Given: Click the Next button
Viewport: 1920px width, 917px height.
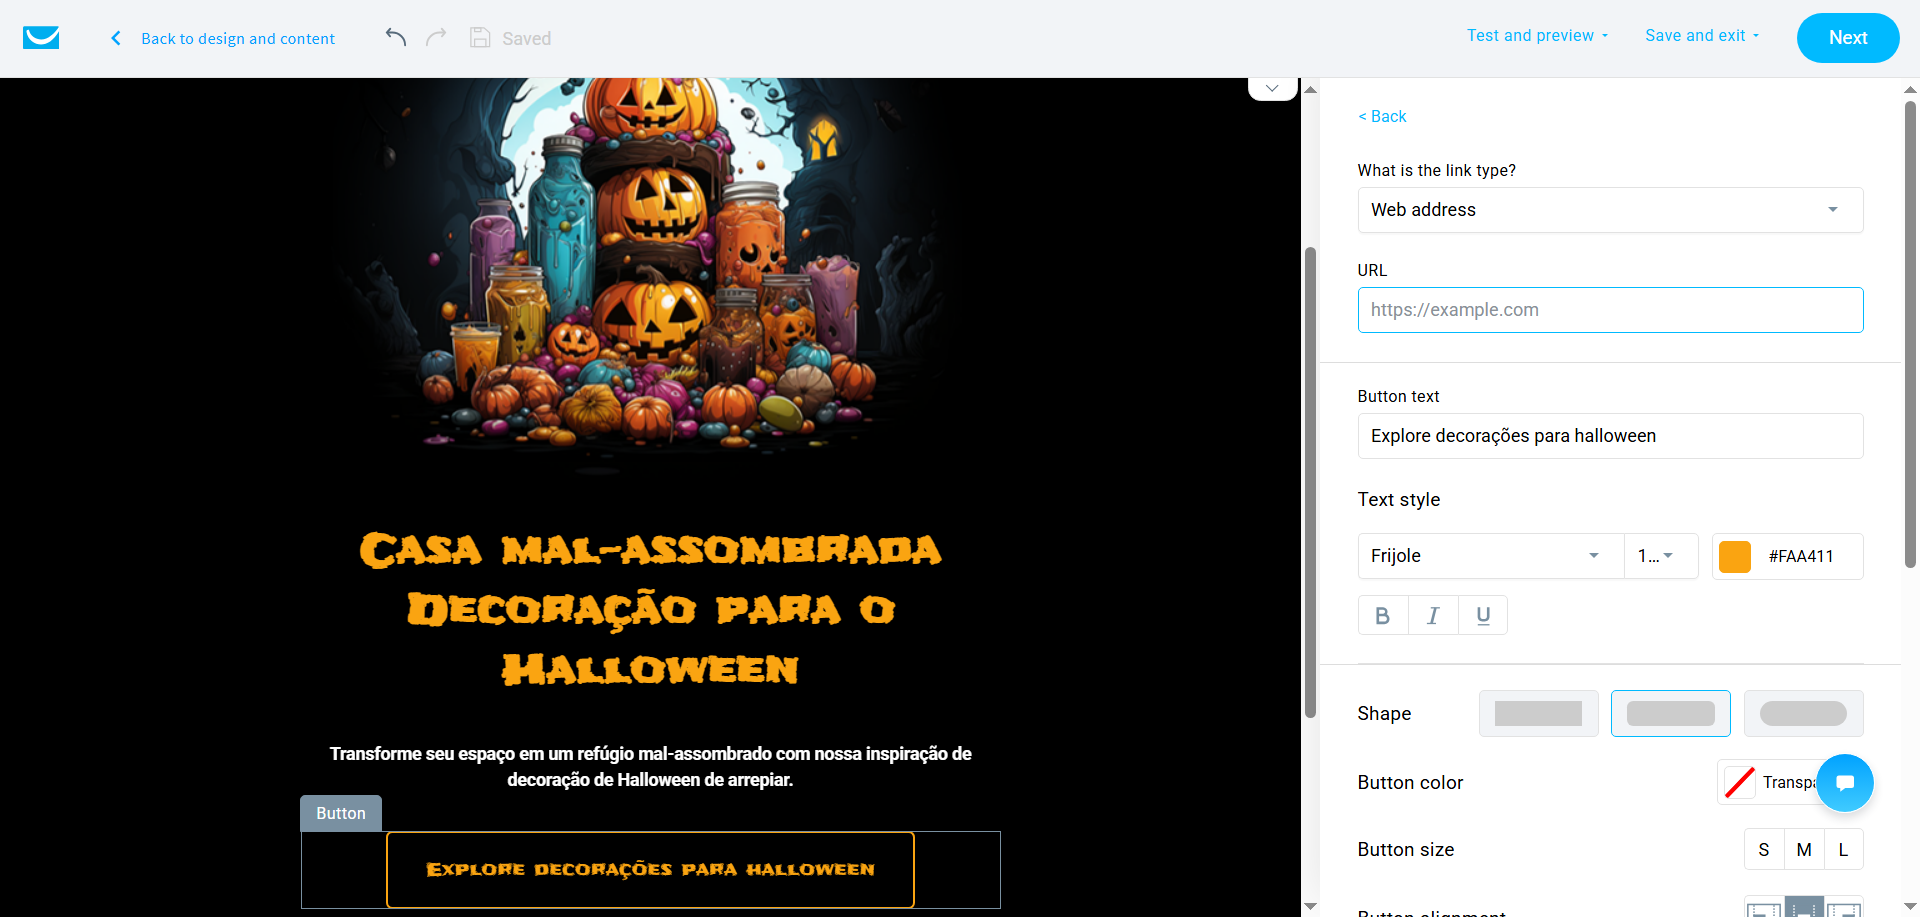Looking at the screenshot, I should pos(1847,38).
